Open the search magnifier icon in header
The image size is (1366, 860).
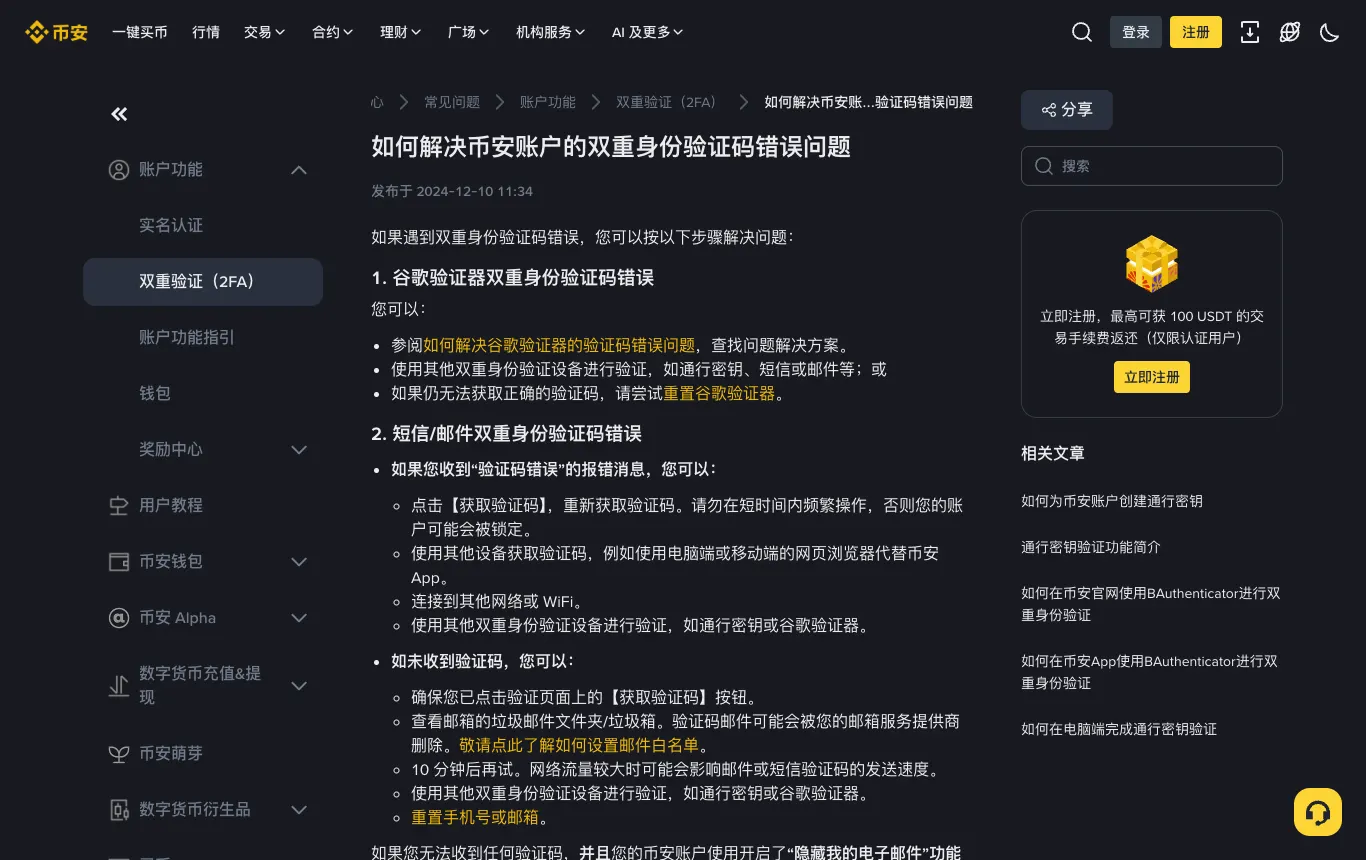1081,32
